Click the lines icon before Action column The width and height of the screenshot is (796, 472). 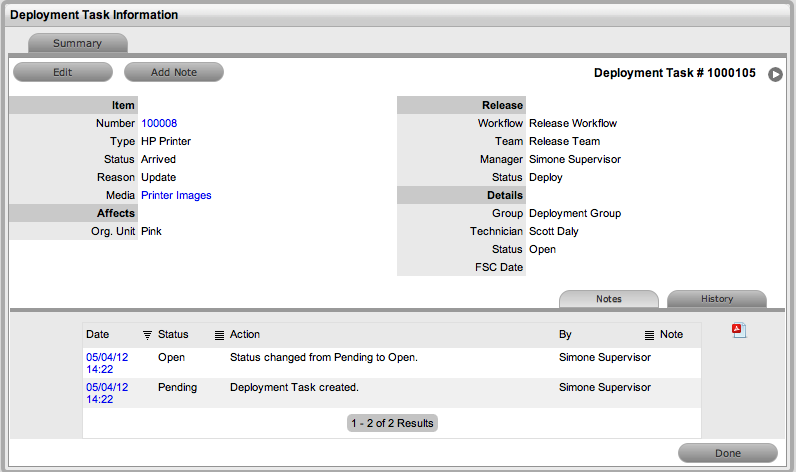click(219, 335)
